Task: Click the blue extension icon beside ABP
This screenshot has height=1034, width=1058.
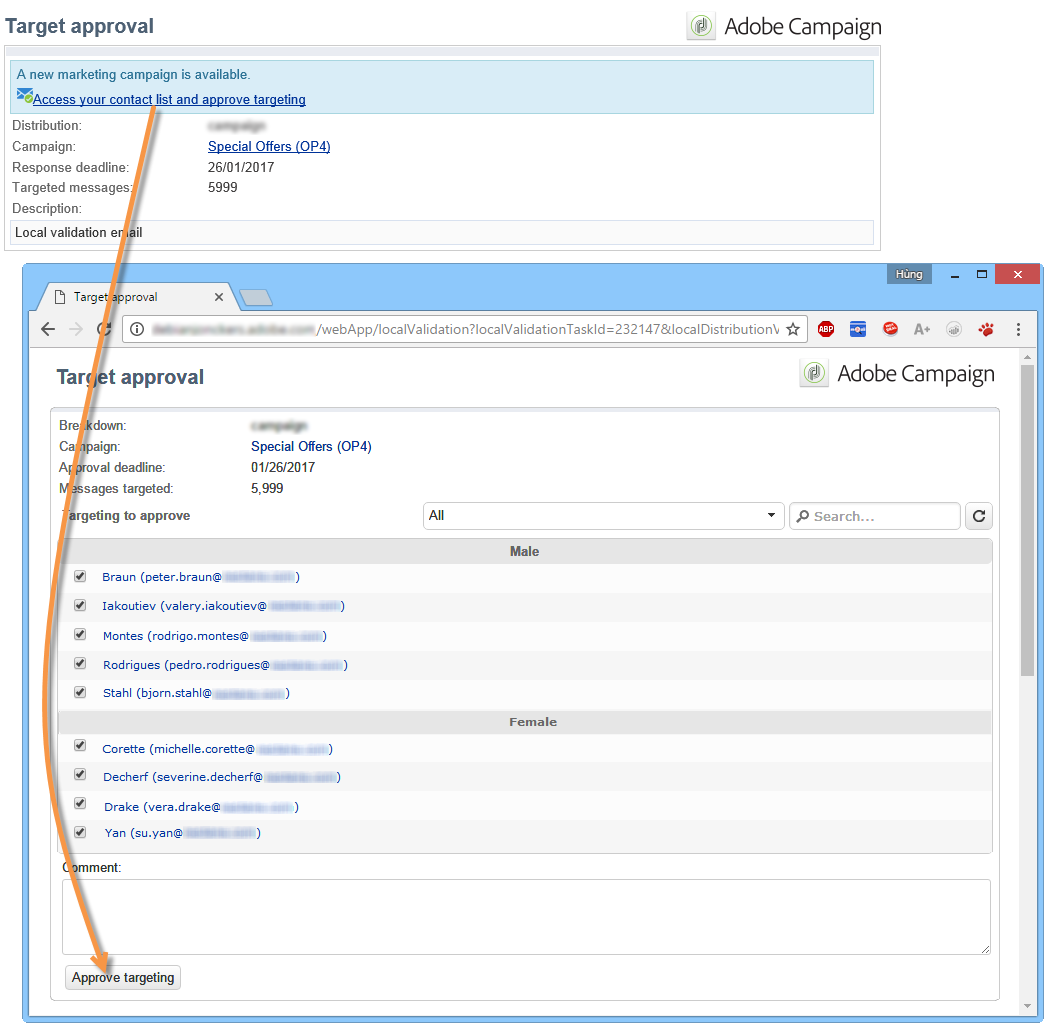Action: (x=858, y=329)
